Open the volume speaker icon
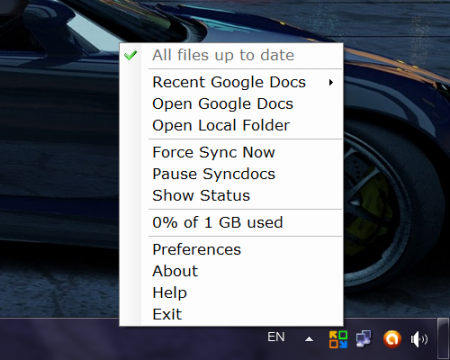 pos(419,339)
